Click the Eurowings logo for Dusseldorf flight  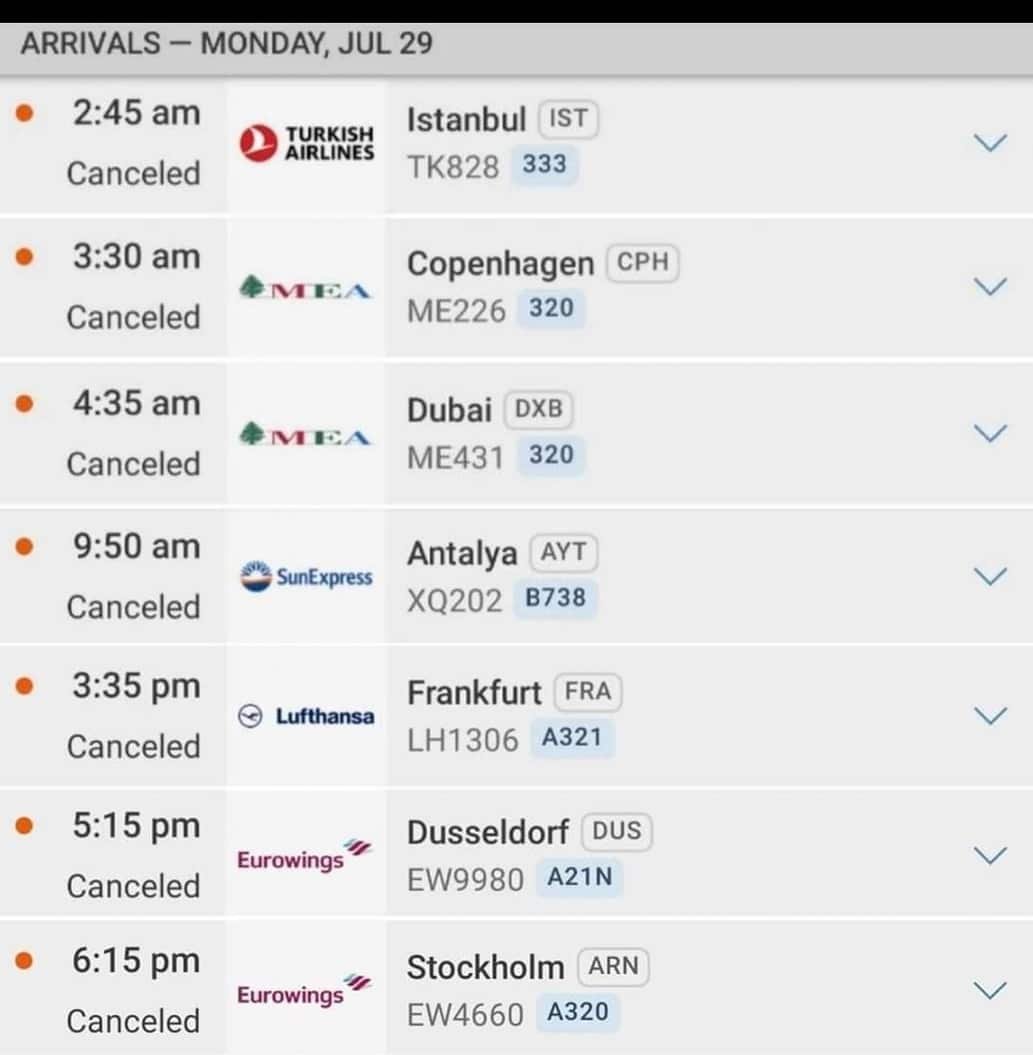coord(305,856)
